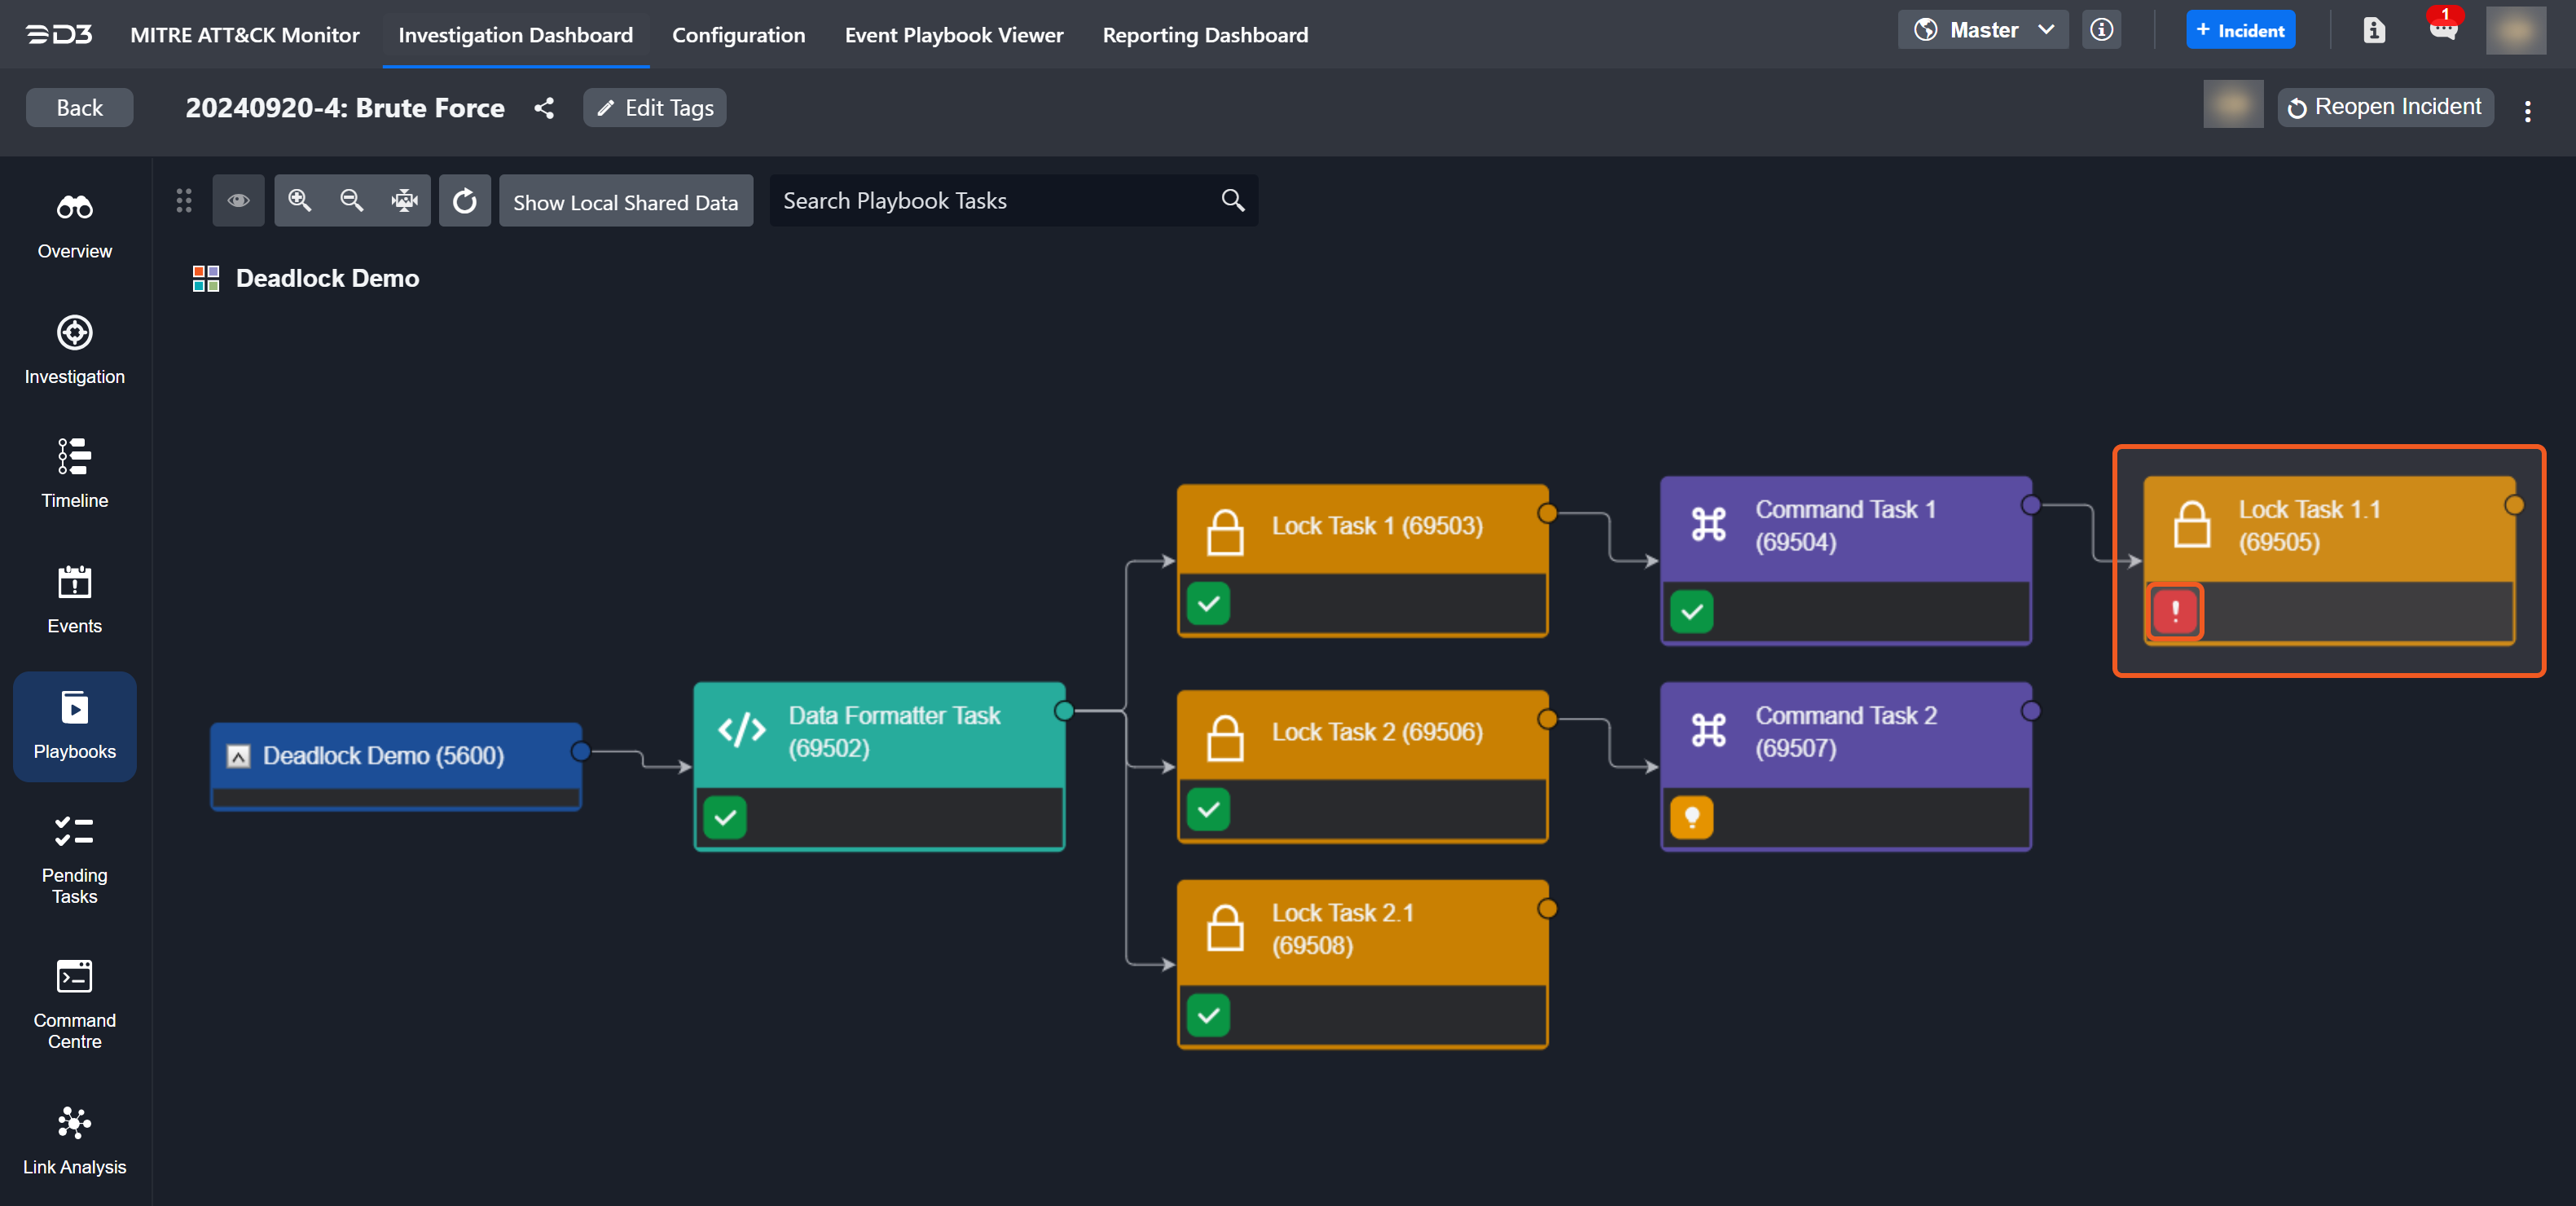This screenshot has height=1206, width=2576.
Task: Click the Show Local Shared Data button
Action: [x=625, y=202]
